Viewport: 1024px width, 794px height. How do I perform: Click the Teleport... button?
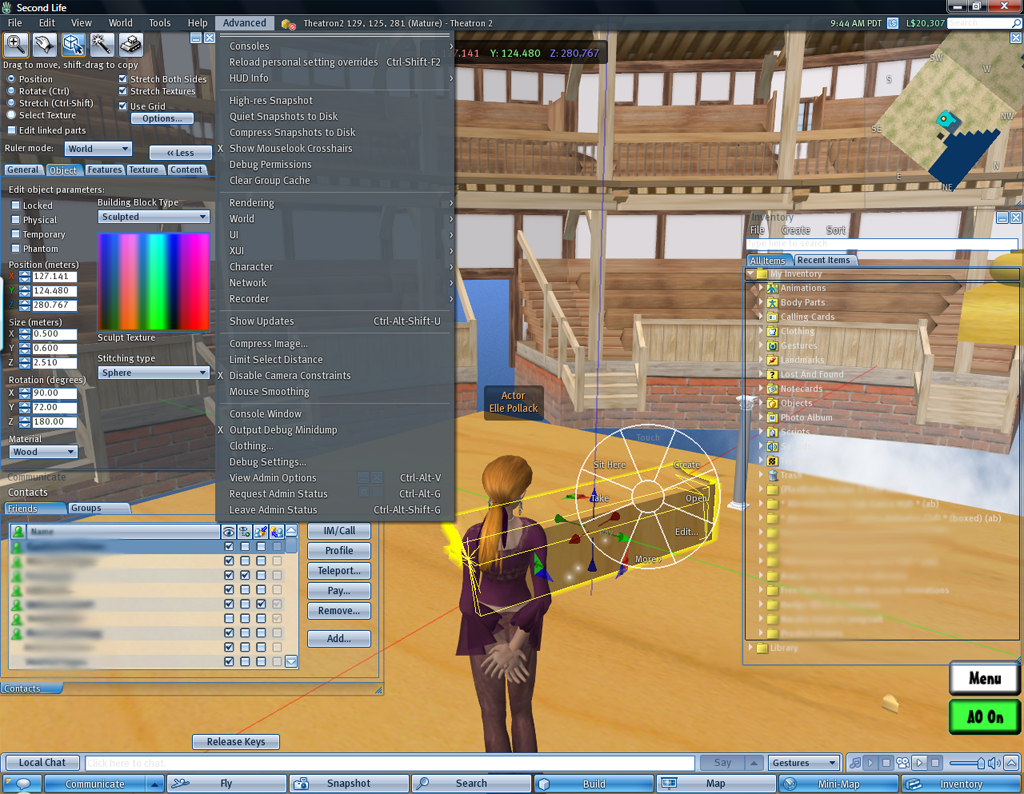339,571
